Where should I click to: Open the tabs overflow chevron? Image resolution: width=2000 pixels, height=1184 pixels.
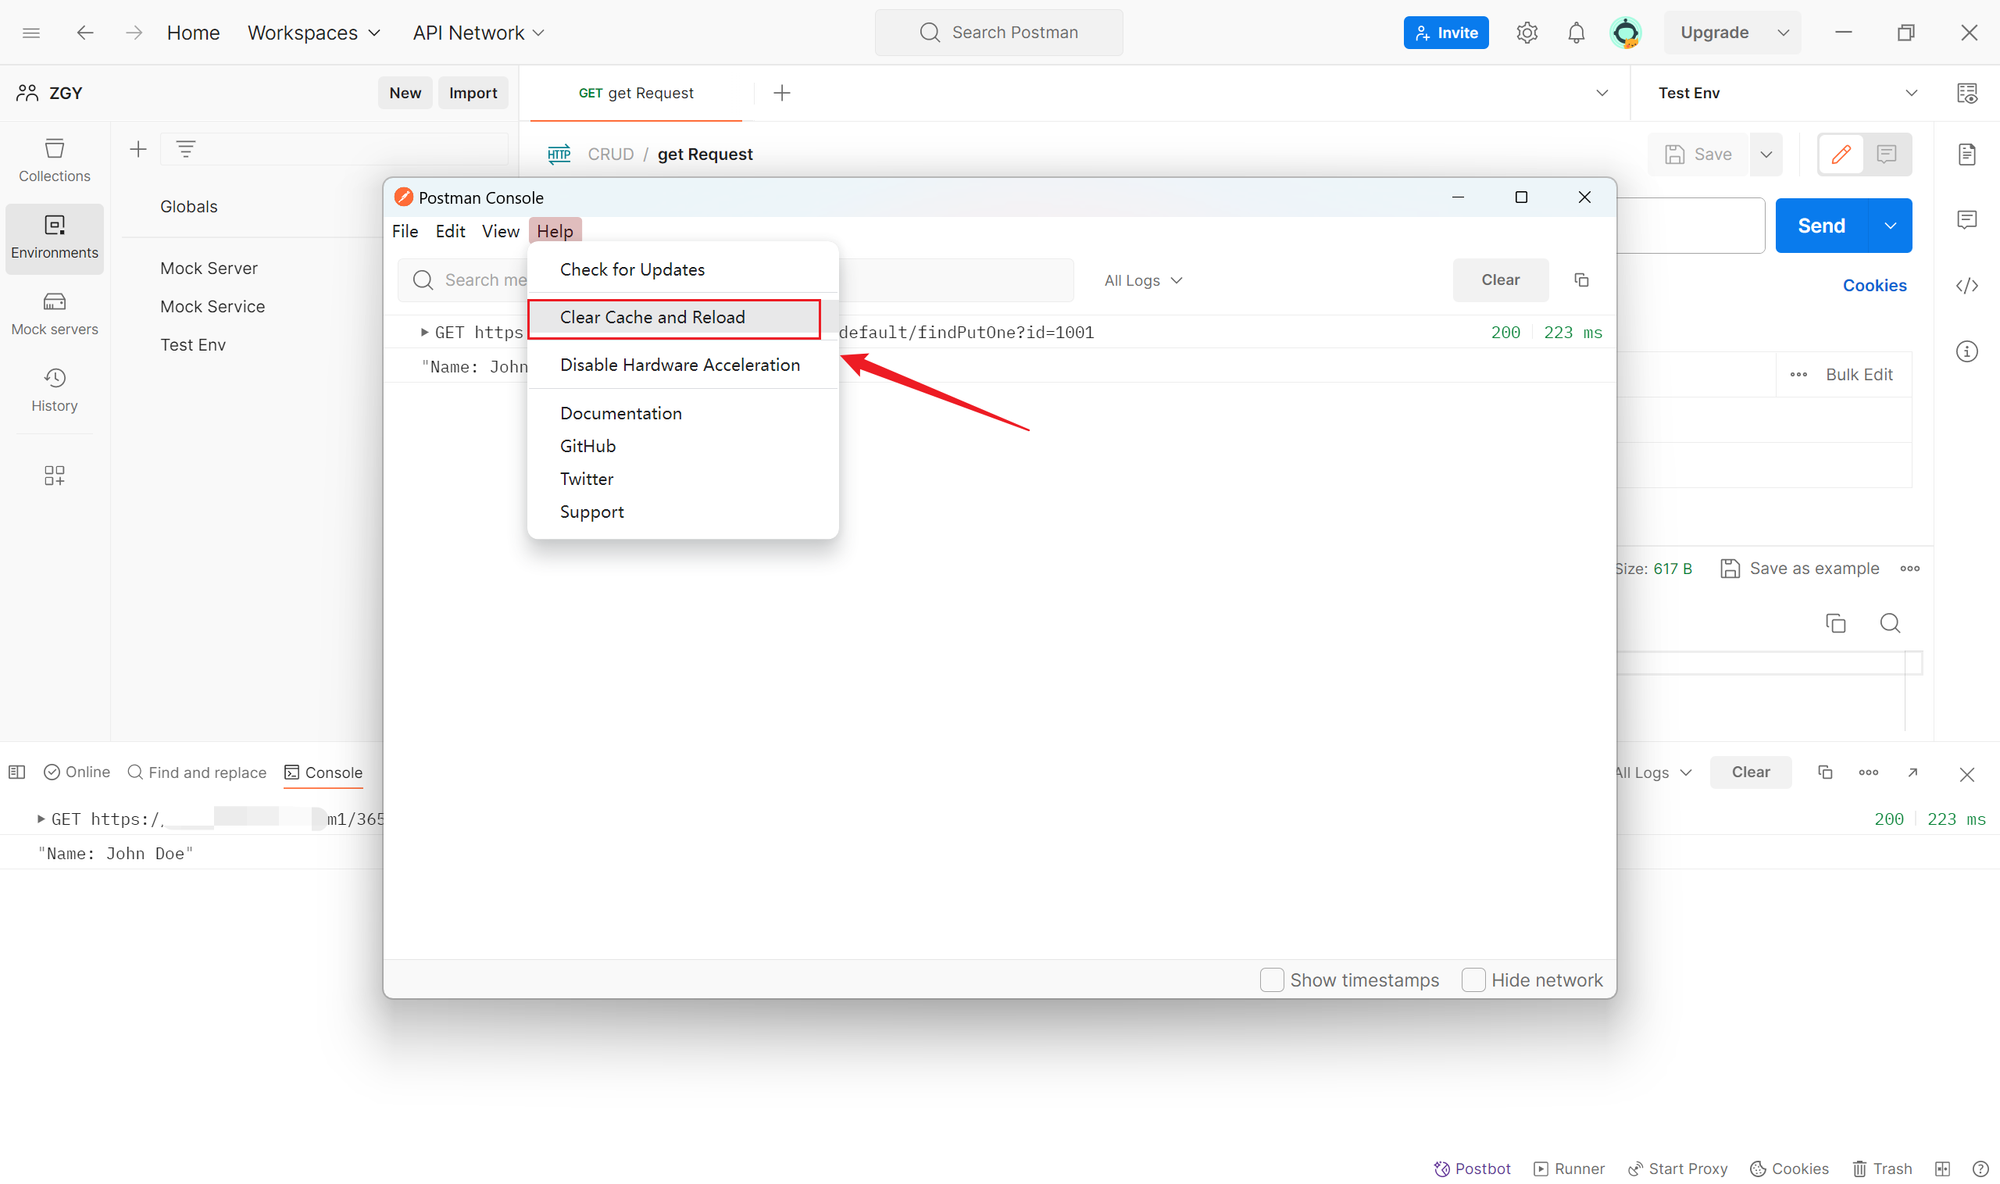[1602, 93]
